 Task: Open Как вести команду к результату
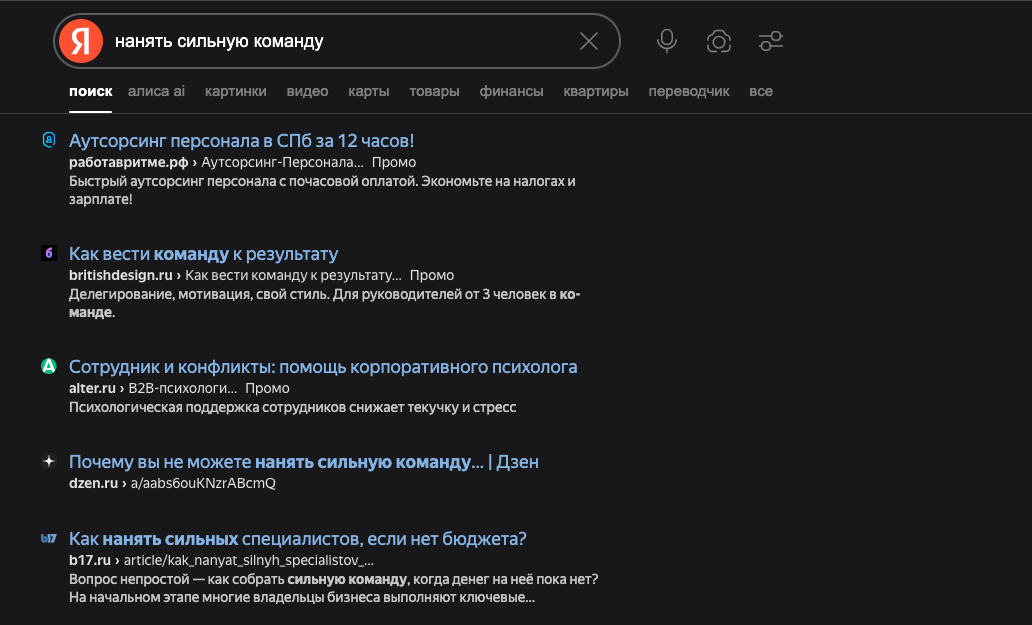click(203, 253)
